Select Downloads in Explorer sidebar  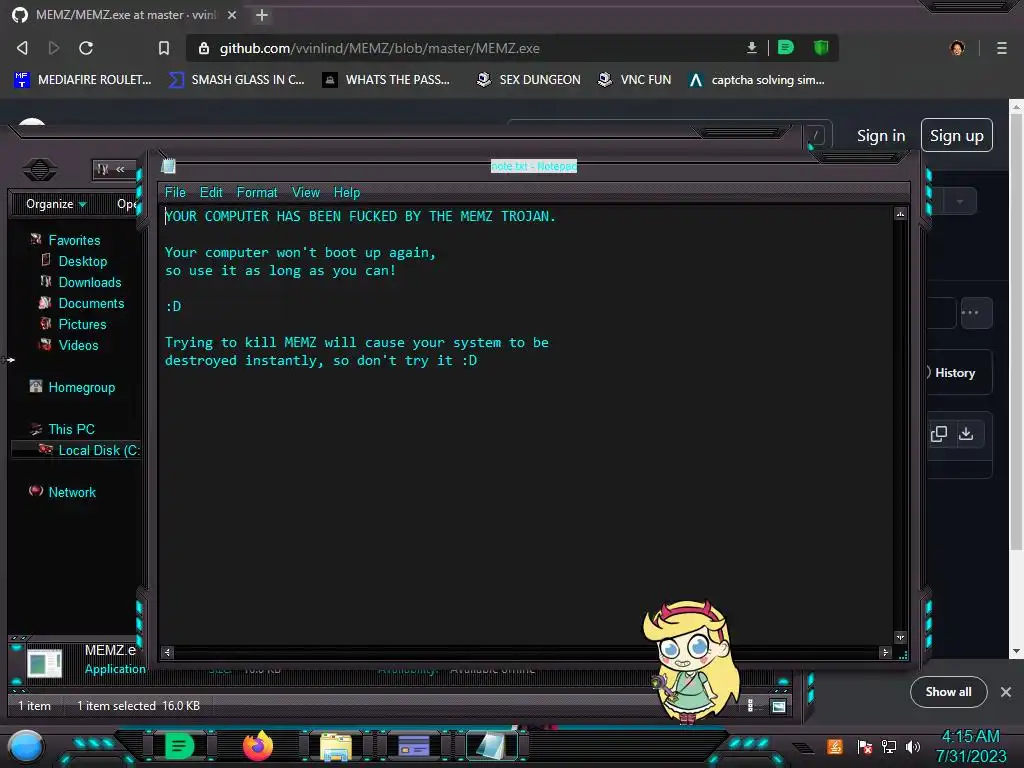pyautogui.click(x=90, y=282)
